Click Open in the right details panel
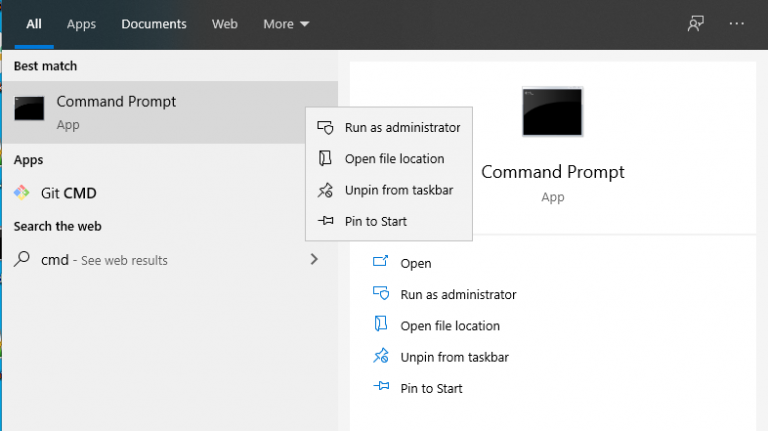This screenshot has height=431, width=768. click(415, 264)
